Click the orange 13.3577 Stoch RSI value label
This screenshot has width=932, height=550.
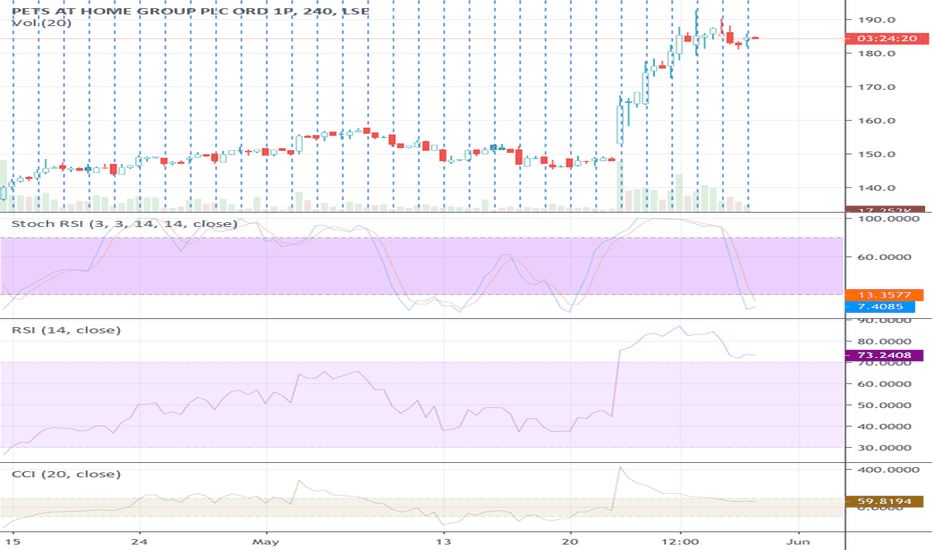tap(884, 295)
